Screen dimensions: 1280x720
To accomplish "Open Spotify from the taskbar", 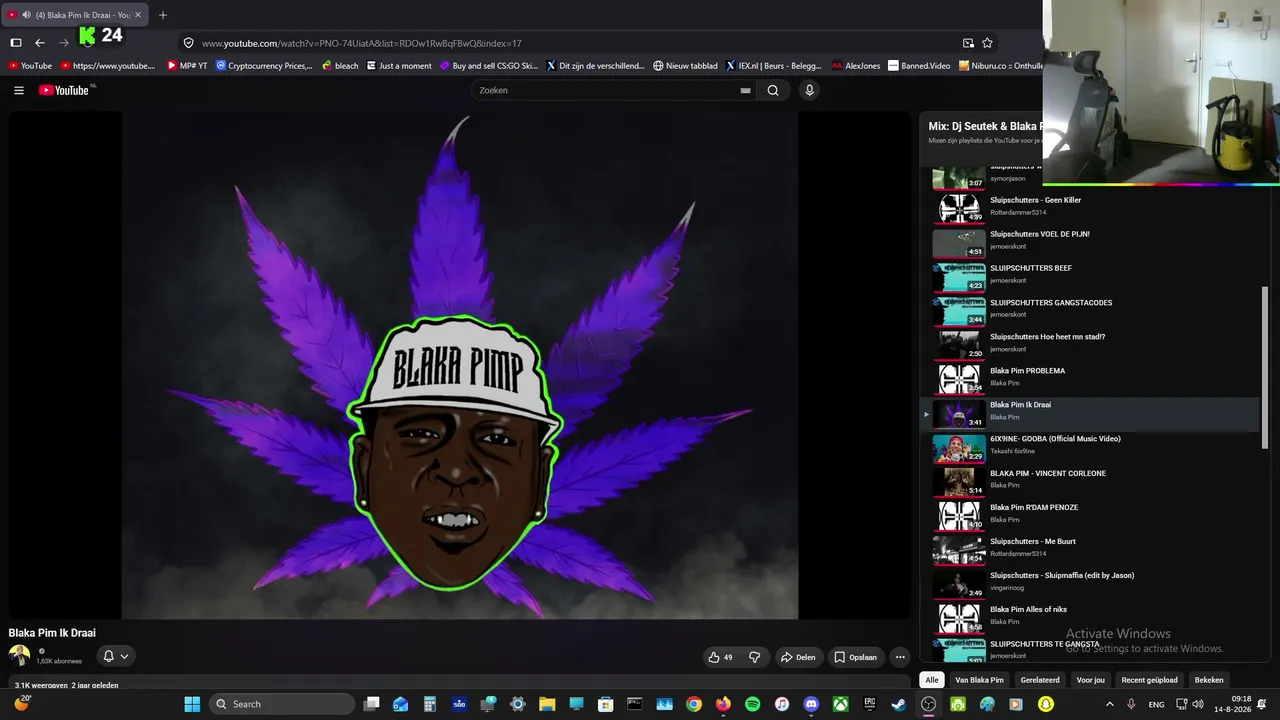I will click(x=753, y=704).
